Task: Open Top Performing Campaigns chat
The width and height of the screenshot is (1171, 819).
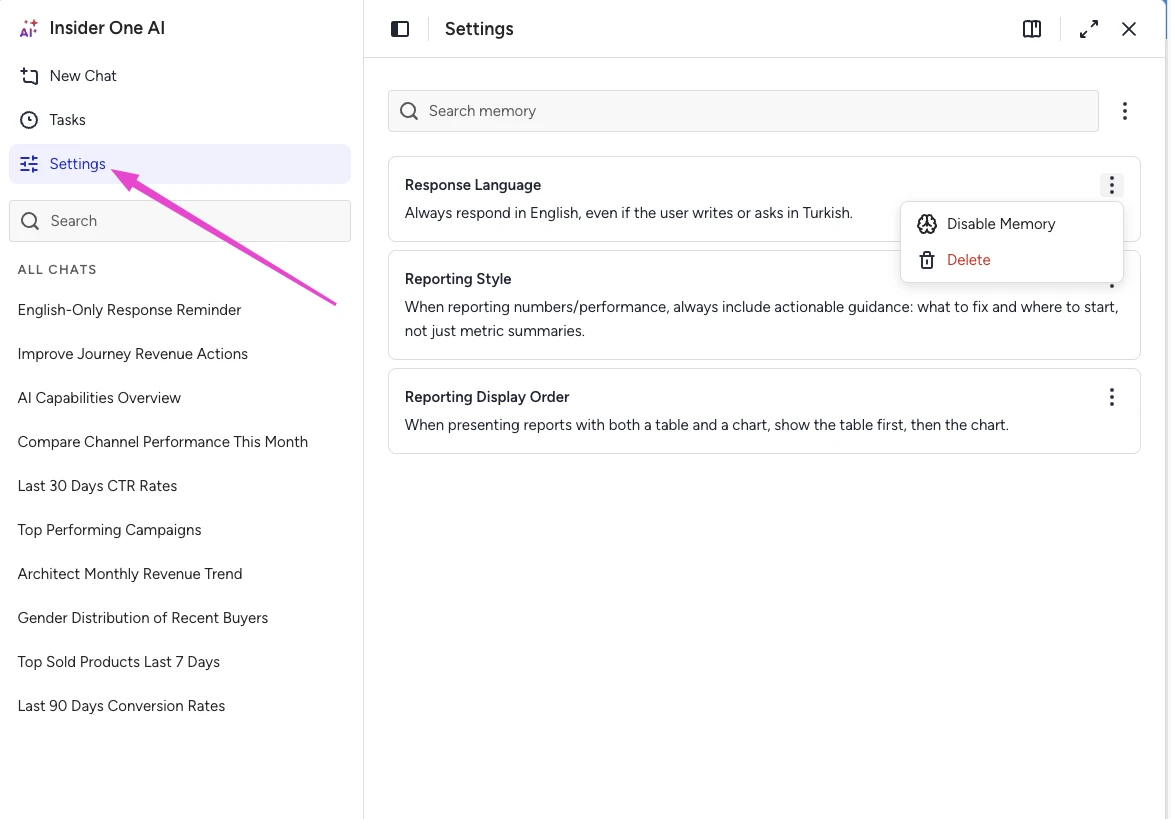Action: point(110,530)
